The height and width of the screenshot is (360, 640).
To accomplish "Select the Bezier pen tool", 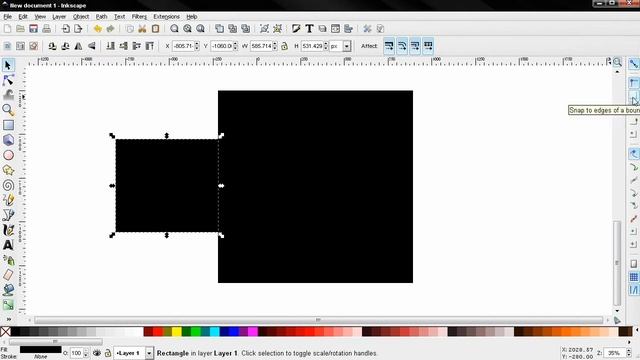I will click(x=8, y=215).
